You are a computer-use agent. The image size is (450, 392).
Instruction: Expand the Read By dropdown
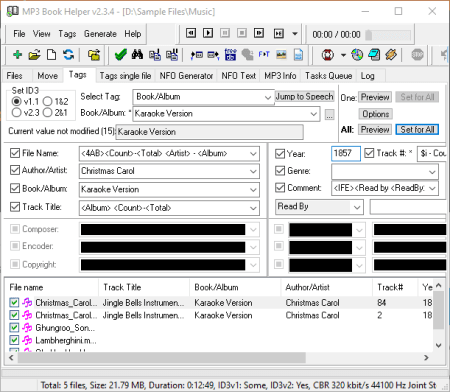tap(357, 207)
